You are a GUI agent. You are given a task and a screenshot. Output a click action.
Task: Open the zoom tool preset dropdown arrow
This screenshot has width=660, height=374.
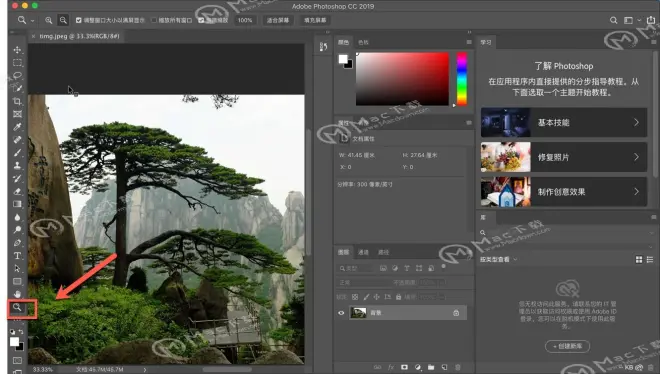tap(32, 20)
